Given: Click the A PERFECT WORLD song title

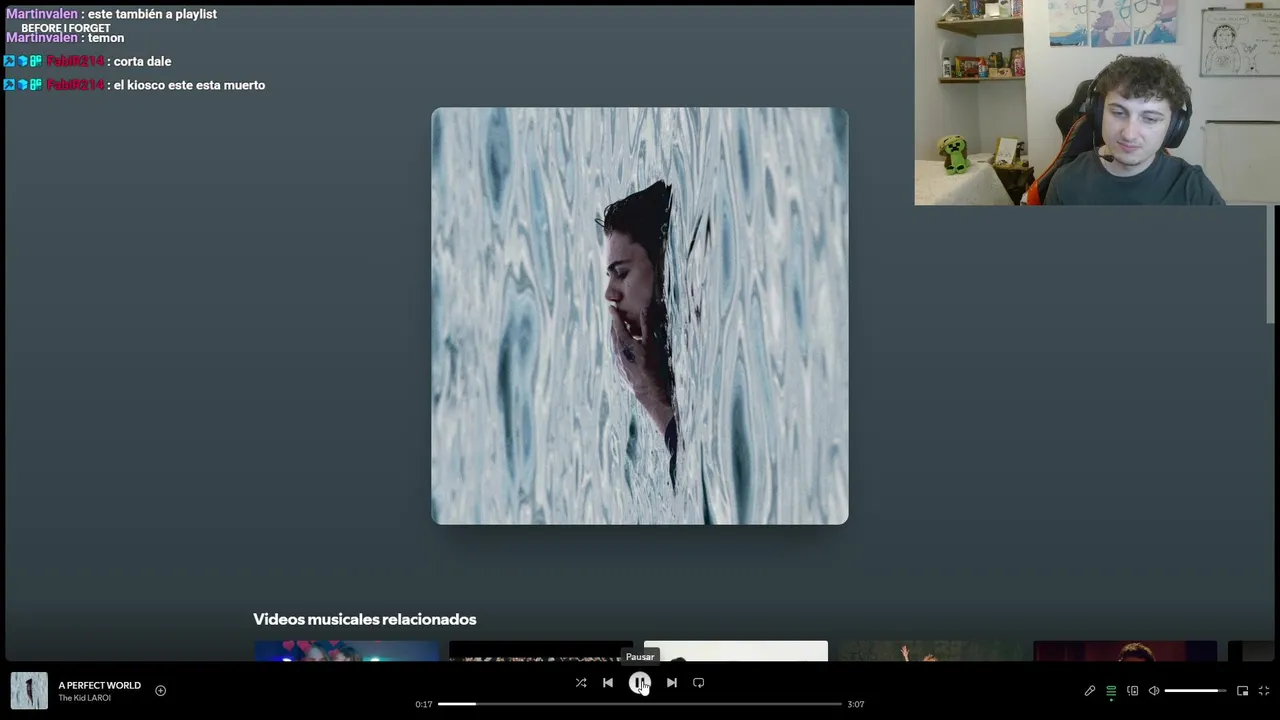Looking at the screenshot, I should (100, 685).
